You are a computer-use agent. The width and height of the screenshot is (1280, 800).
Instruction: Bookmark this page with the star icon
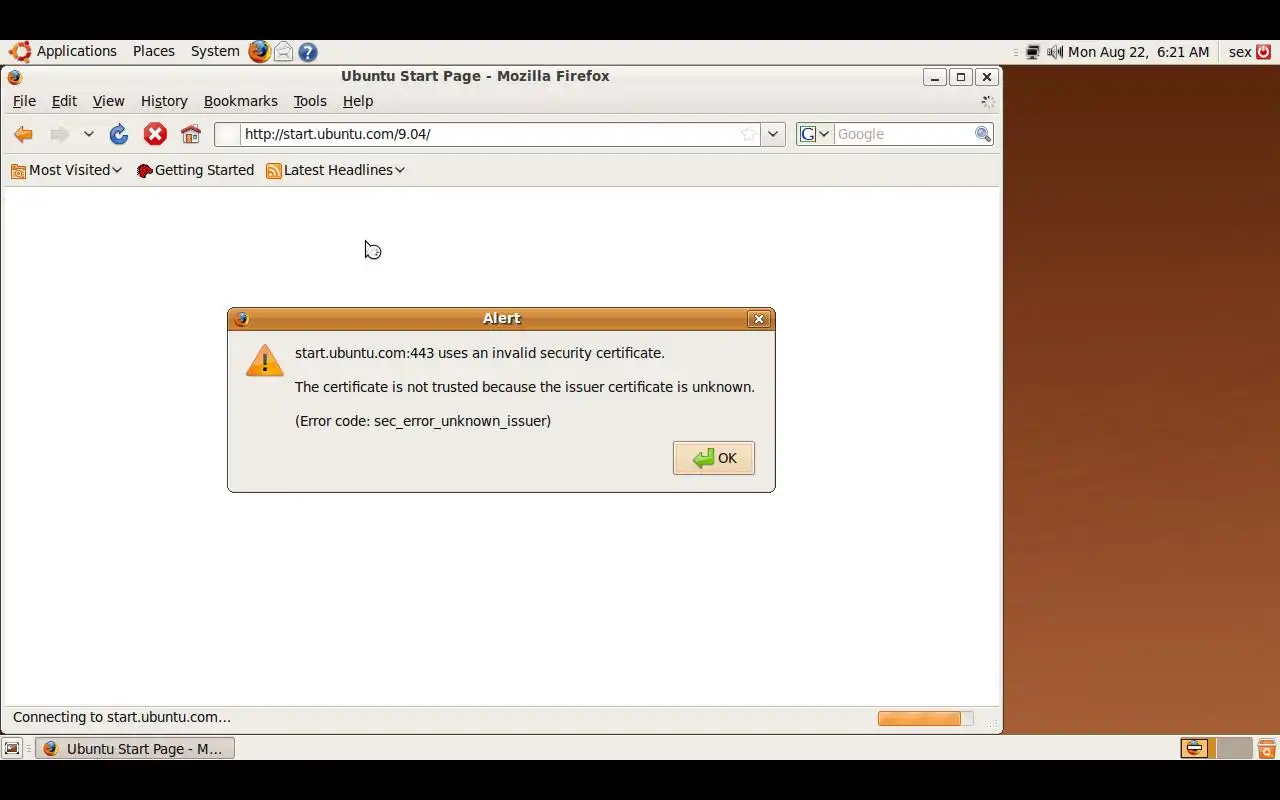[x=748, y=134]
